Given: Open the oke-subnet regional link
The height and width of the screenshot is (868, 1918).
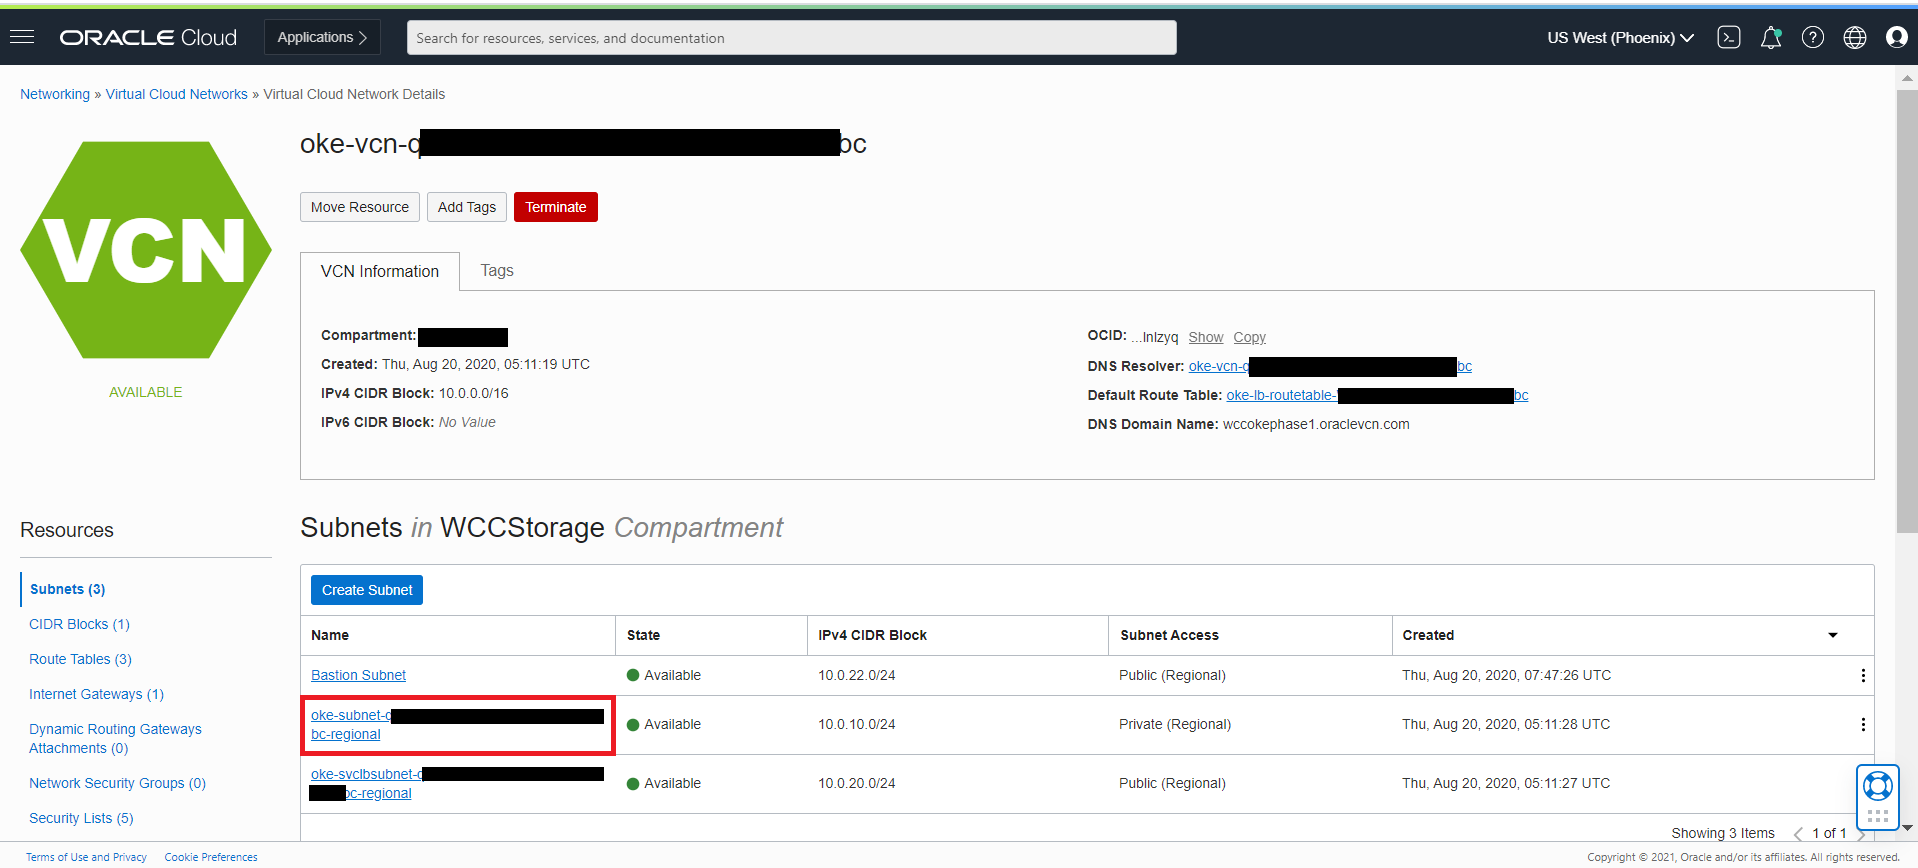Looking at the screenshot, I should (x=457, y=724).
